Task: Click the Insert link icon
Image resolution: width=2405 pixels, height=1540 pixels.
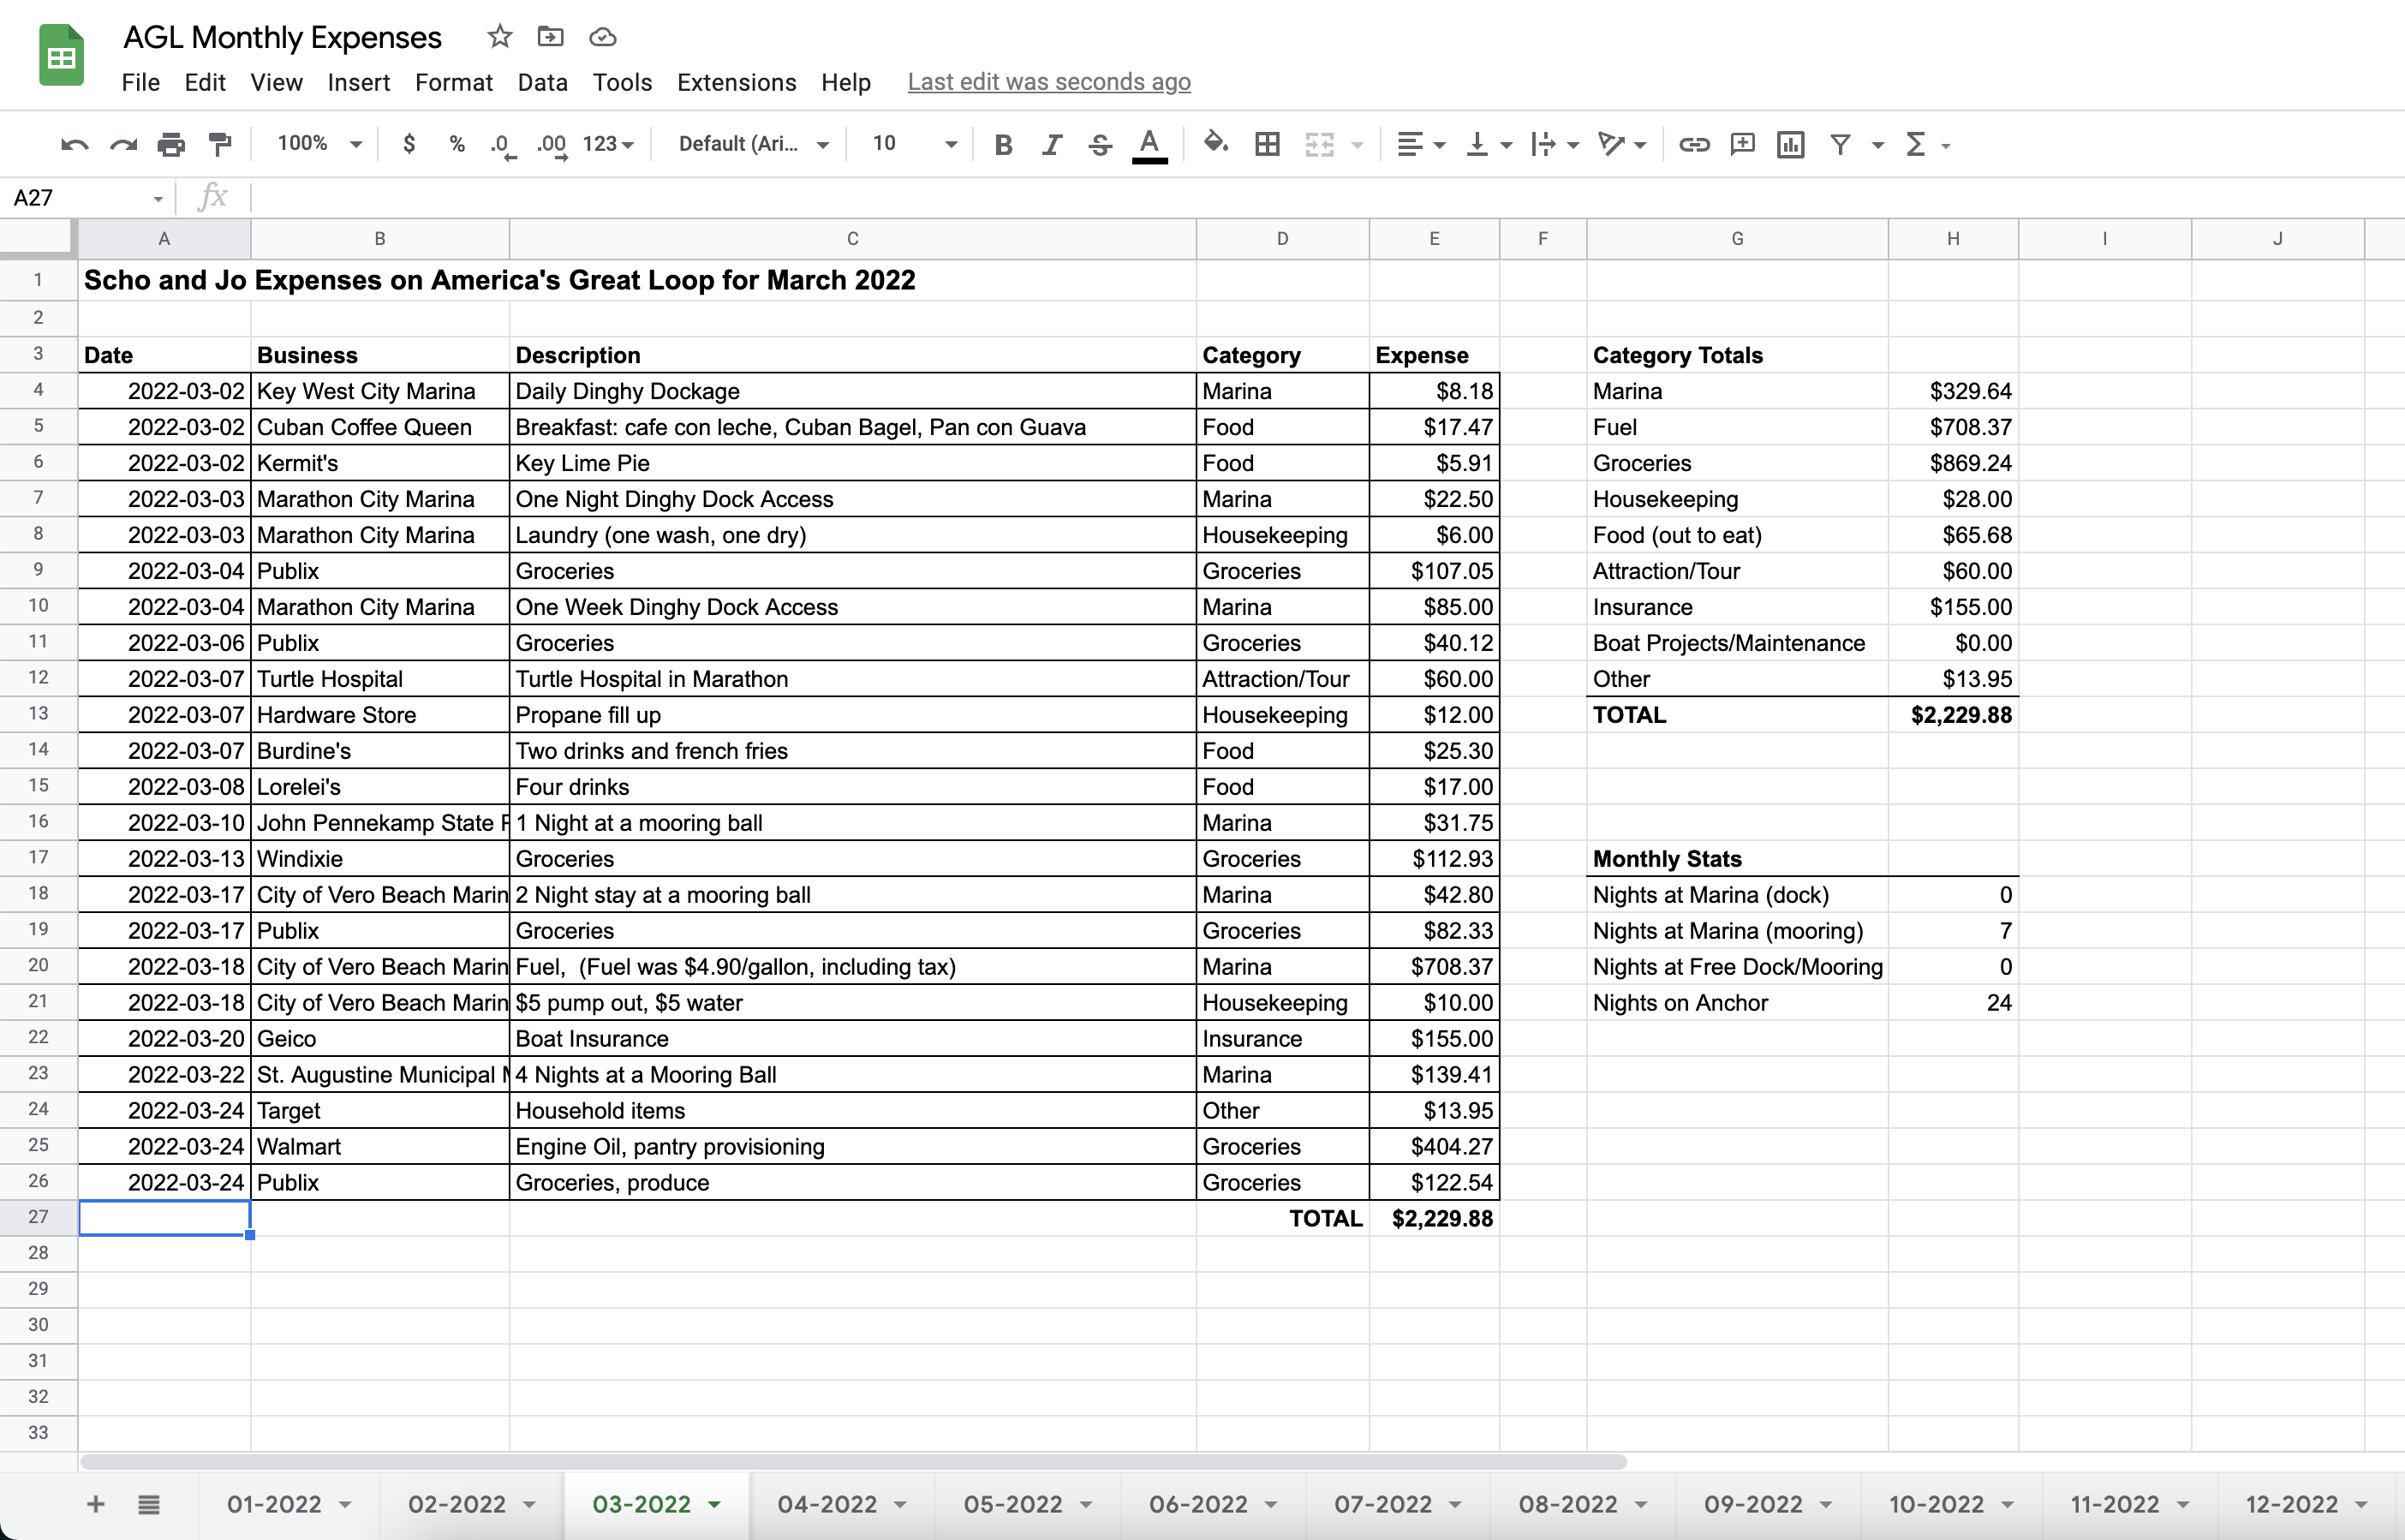Action: [1693, 145]
